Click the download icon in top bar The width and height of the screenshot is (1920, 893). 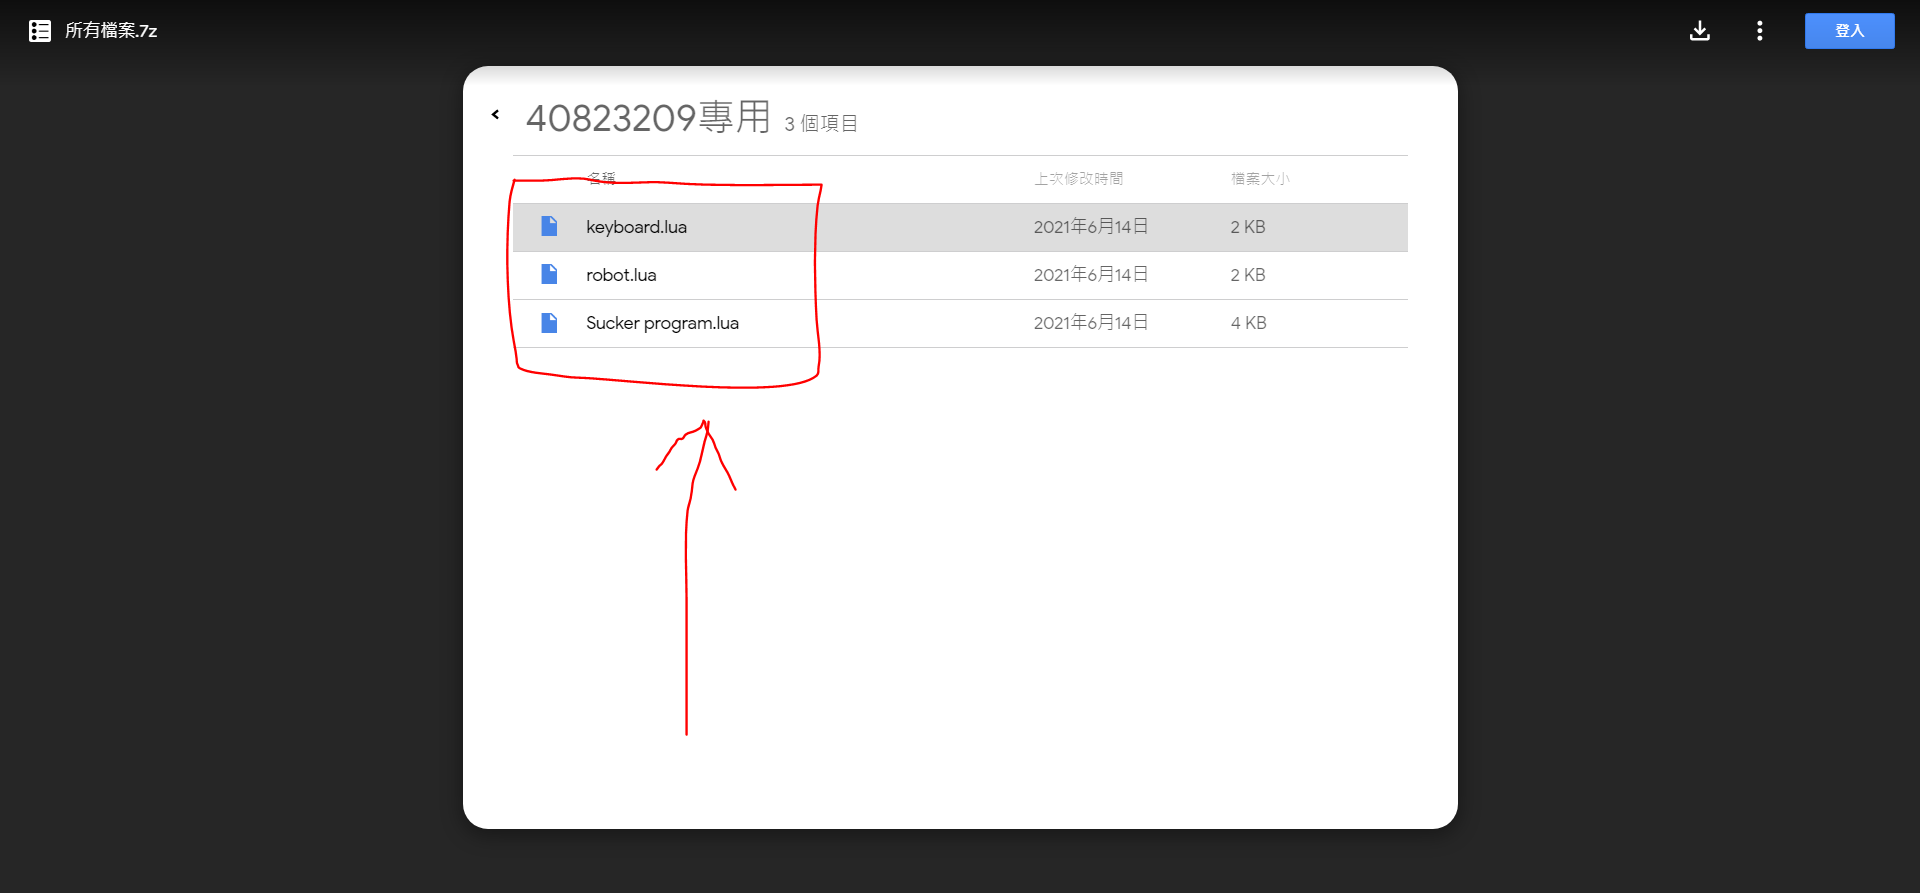[1699, 31]
